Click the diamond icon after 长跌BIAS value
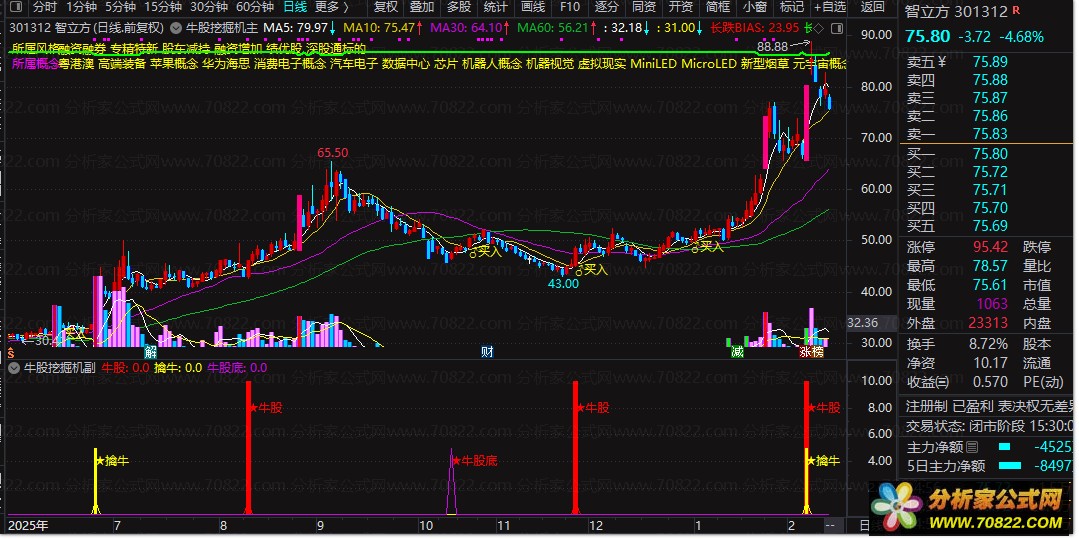 (x=817, y=28)
